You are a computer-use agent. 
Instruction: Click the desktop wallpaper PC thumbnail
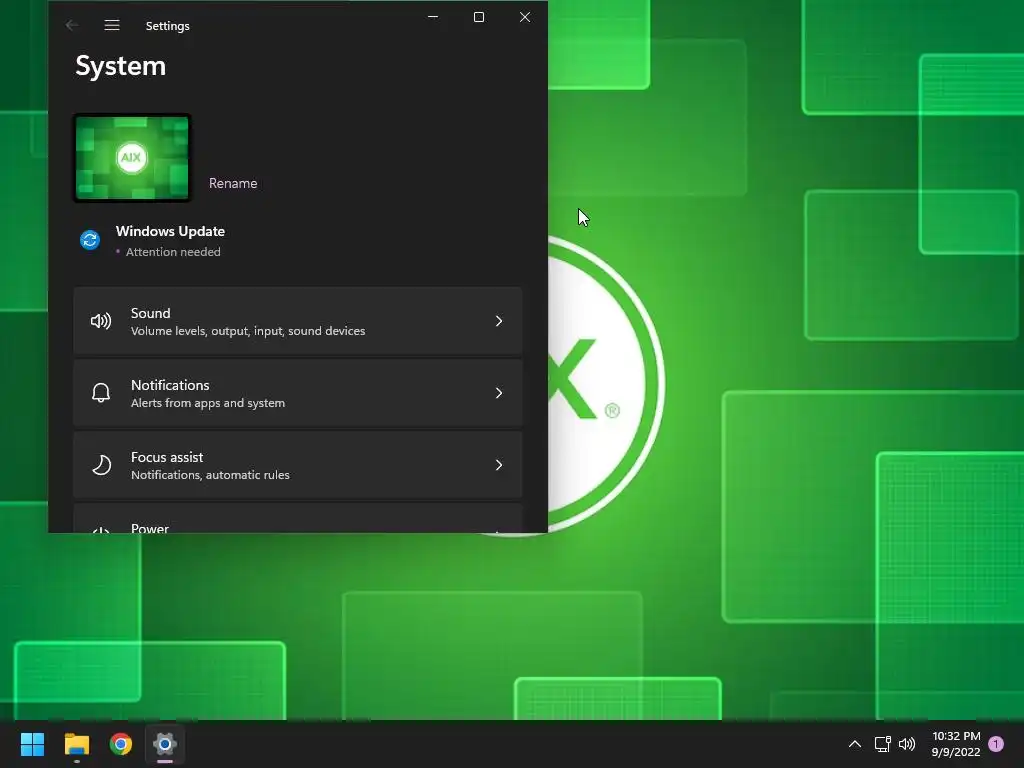[132, 157]
